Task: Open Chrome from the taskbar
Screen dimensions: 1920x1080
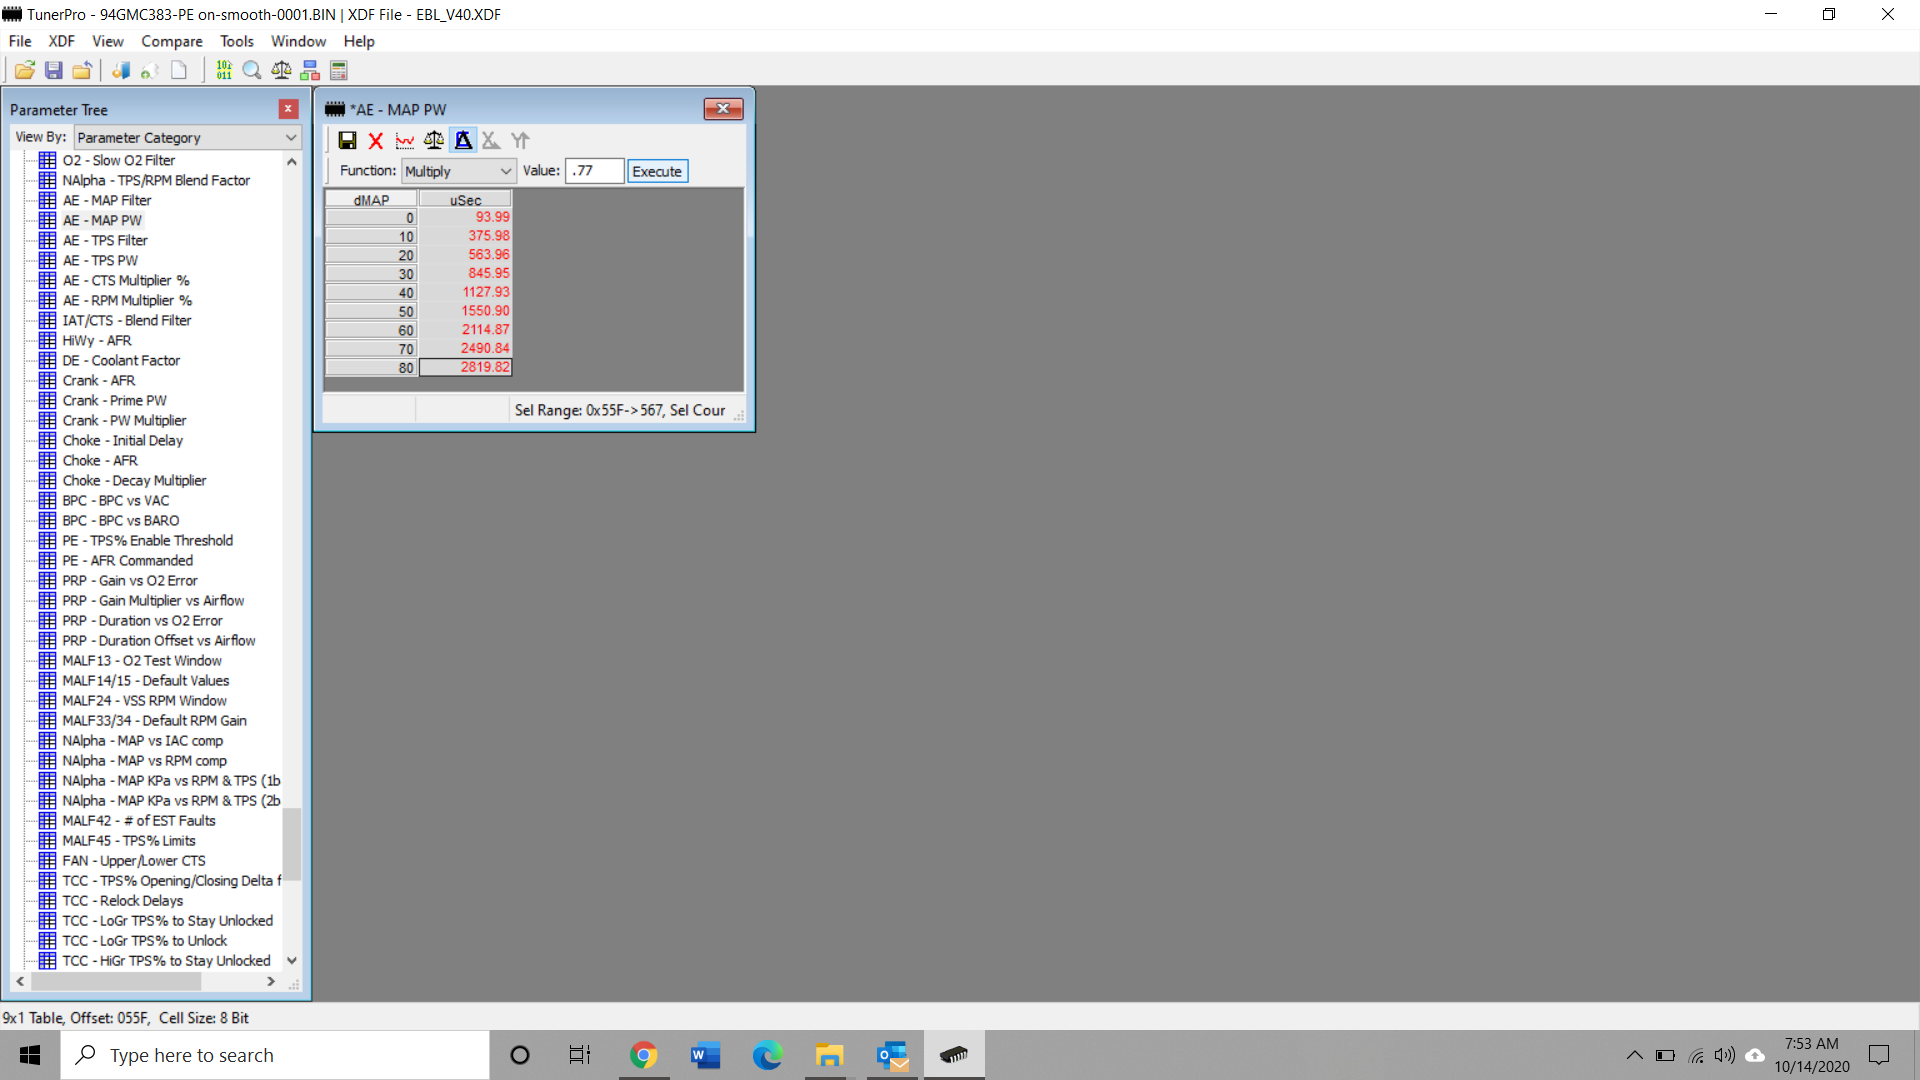Action: (x=643, y=1055)
